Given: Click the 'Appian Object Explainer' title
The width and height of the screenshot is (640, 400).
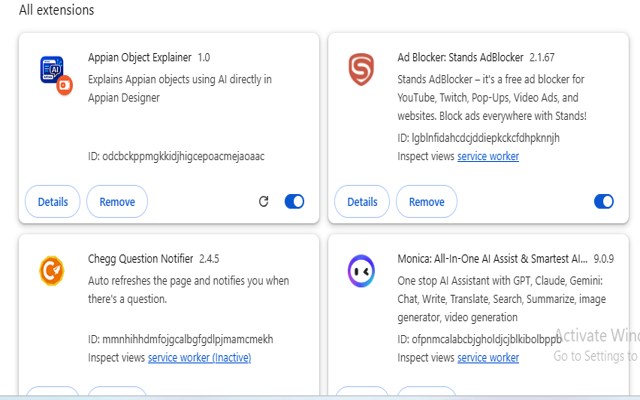Looking at the screenshot, I should 140,57.
